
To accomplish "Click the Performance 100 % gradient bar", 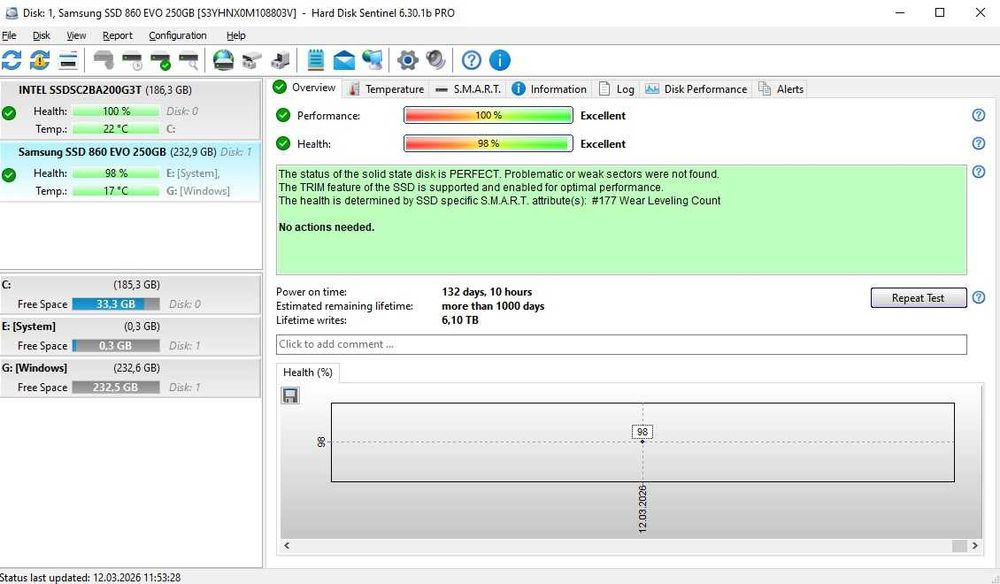I will 489,115.
